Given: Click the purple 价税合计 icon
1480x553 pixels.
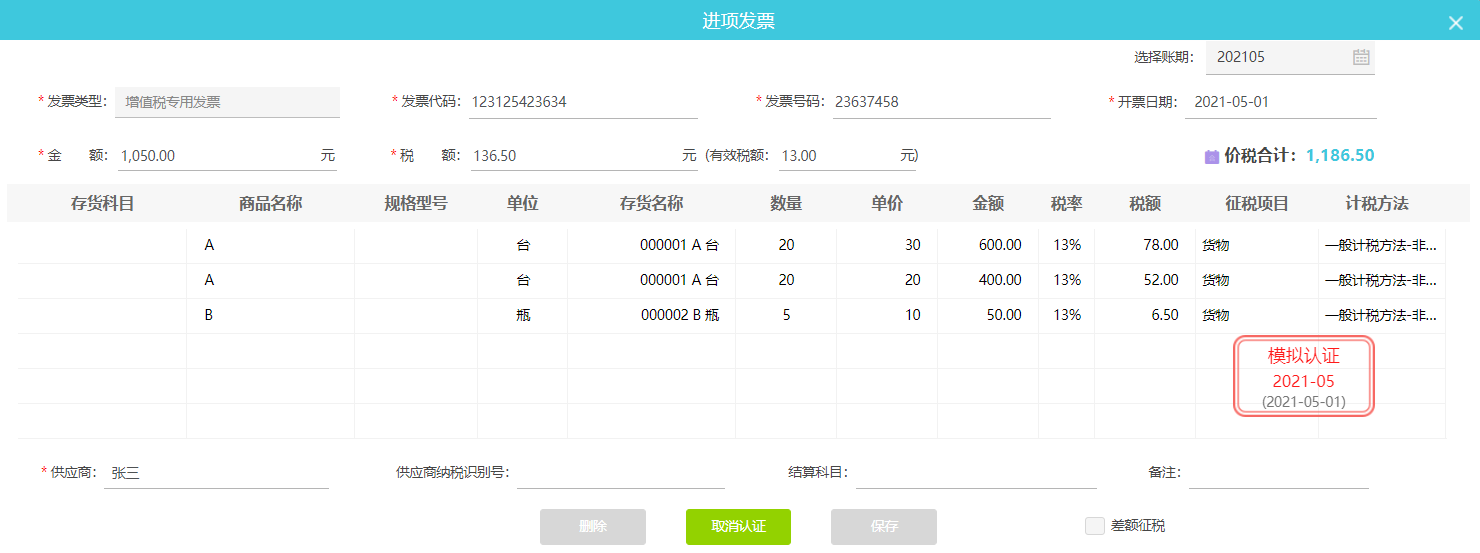Looking at the screenshot, I should [x=1212, y=156].
